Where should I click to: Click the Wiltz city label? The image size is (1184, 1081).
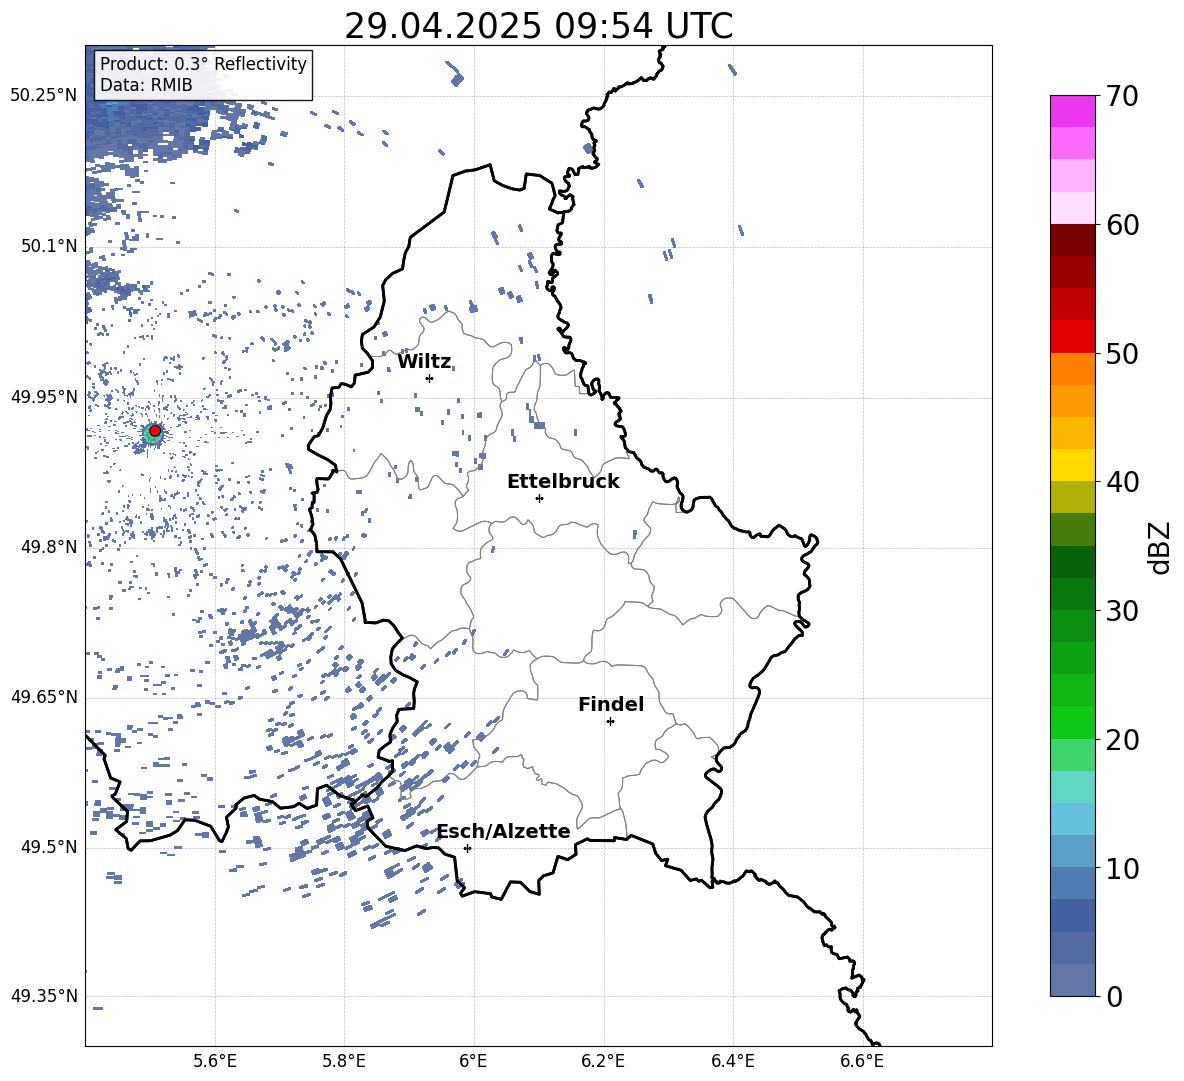coord(424,362)
